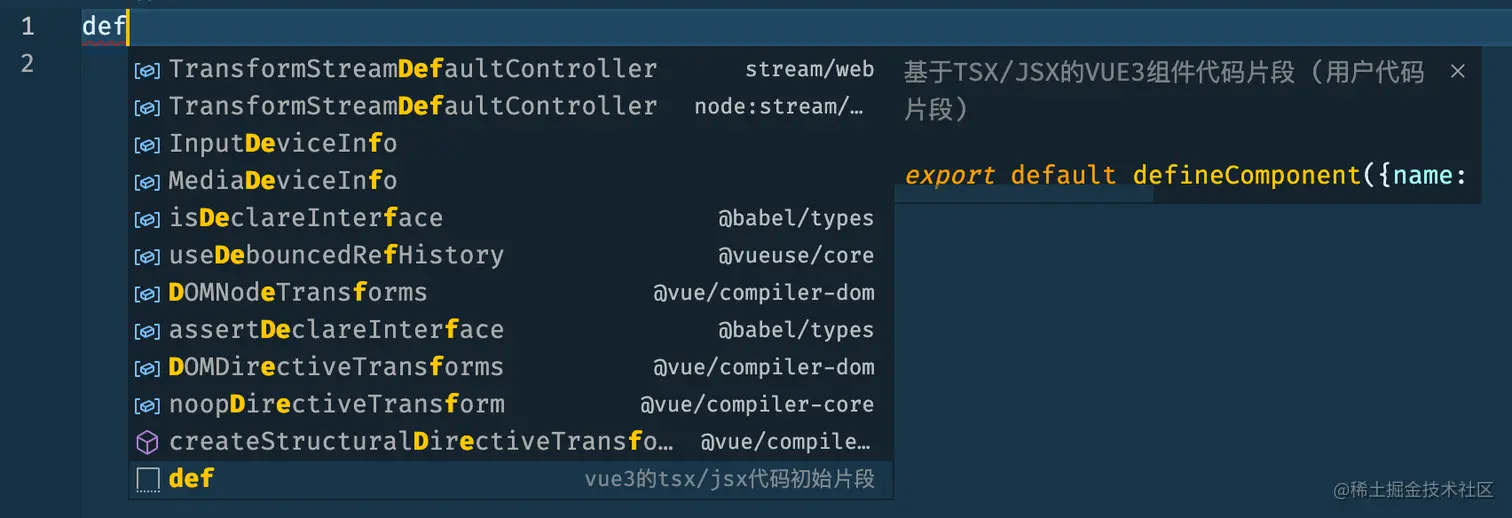Click the icon next to isDeclareInterface
The width and height of the screenshot is (1512, 518).
pyautogui.click(x=147, y=218)
